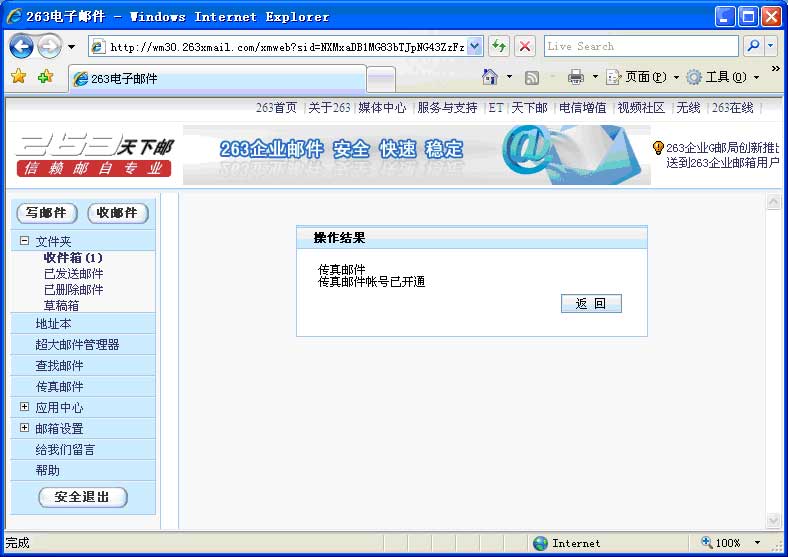
Task: Refresh the page with the green arrows icon
Action: point(499,47)
